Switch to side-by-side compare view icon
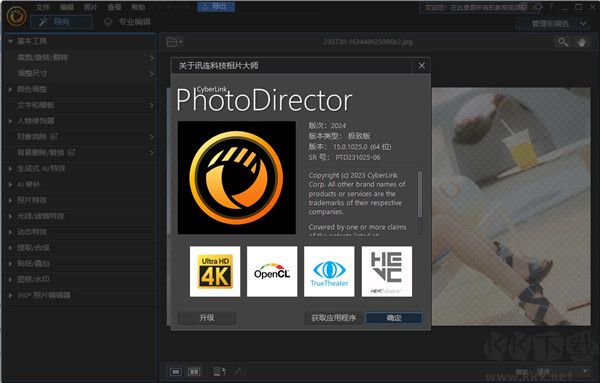The width and height of the screenshot is (600, 383). tap(194, 371)
